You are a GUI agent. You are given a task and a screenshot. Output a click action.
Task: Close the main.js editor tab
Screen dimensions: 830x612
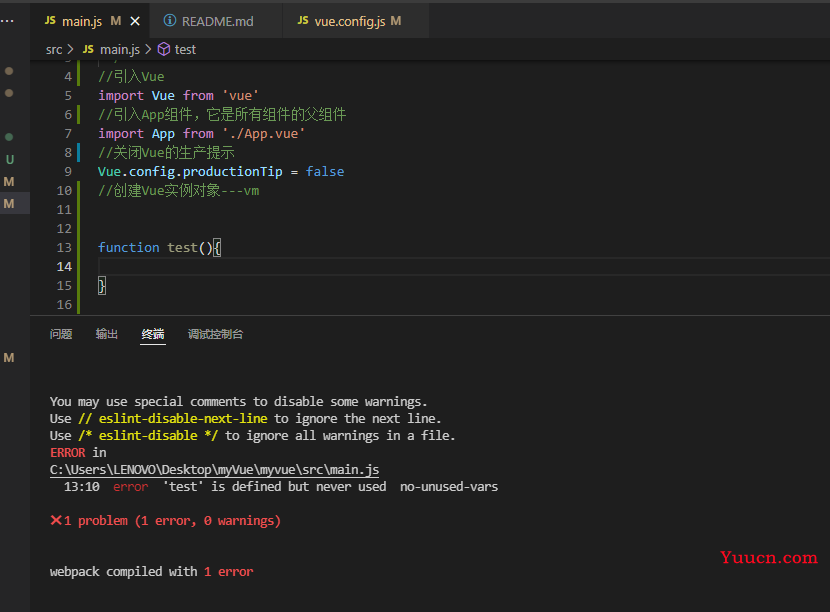coord(135,21)
